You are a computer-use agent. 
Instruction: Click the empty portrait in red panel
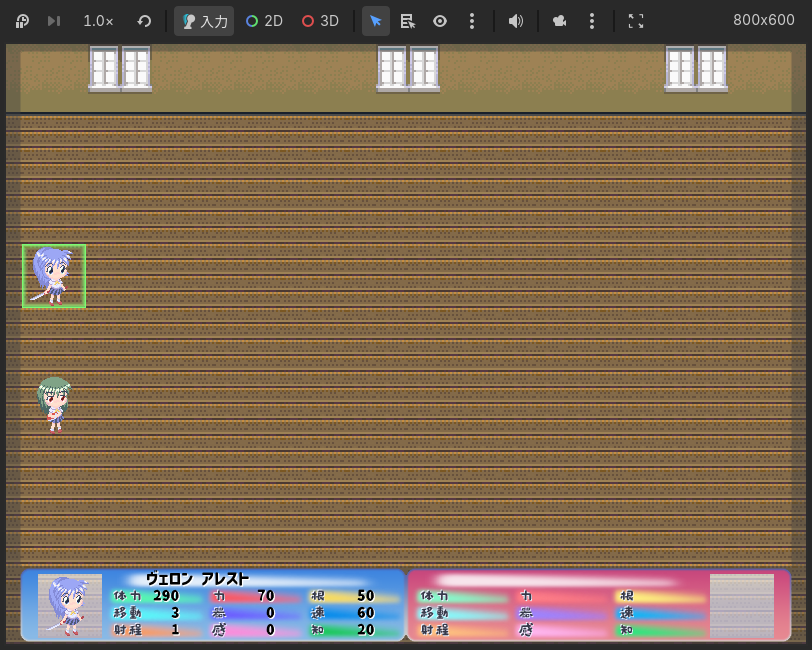pos(741,606)
